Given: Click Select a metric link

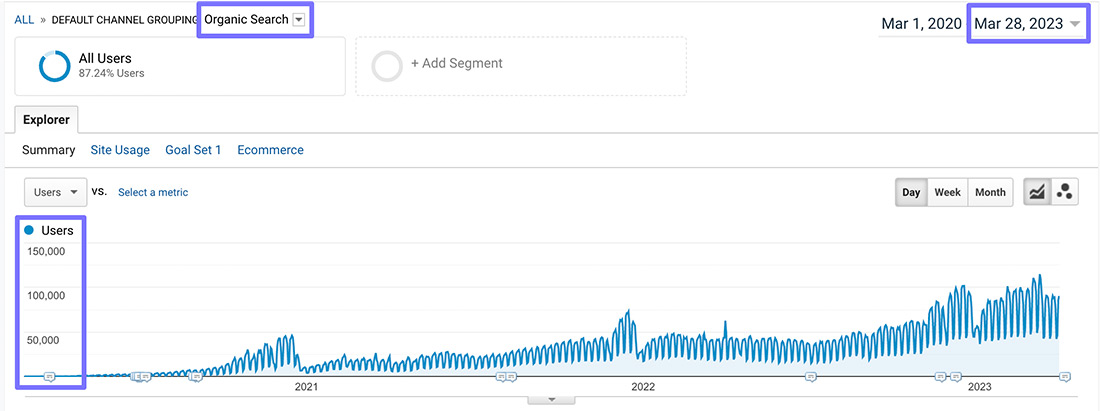Looking at the screenshot, I should click(x=153, y=192).
